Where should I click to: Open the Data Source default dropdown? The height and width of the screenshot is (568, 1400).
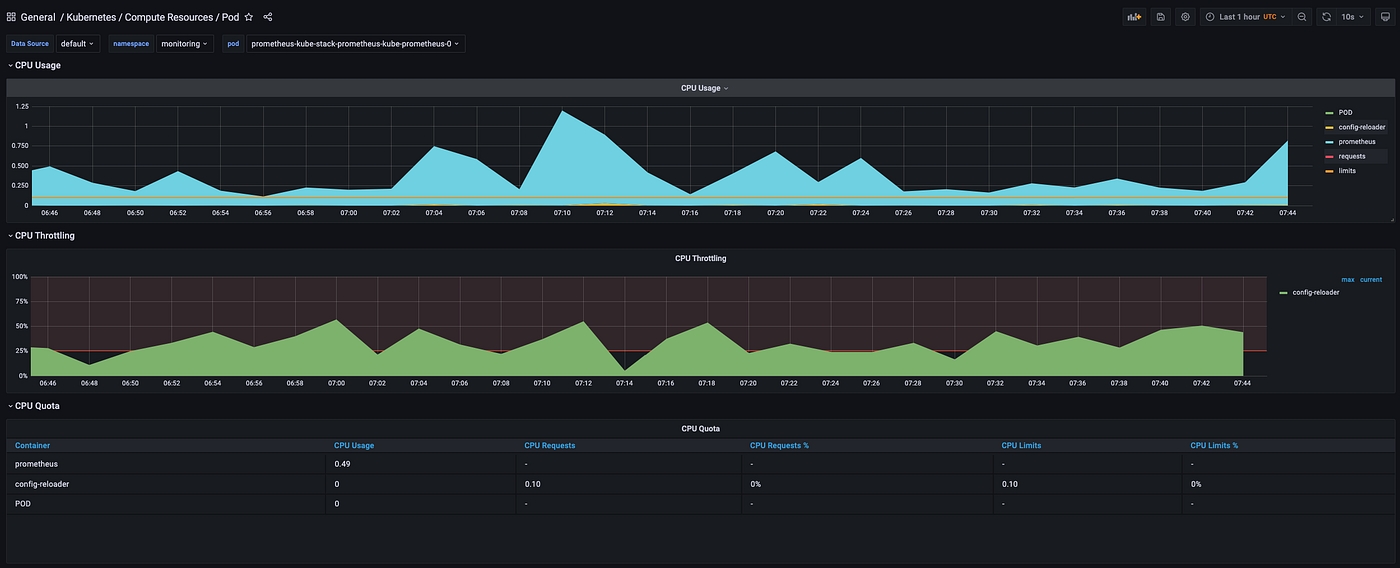[x=77, y=44]
